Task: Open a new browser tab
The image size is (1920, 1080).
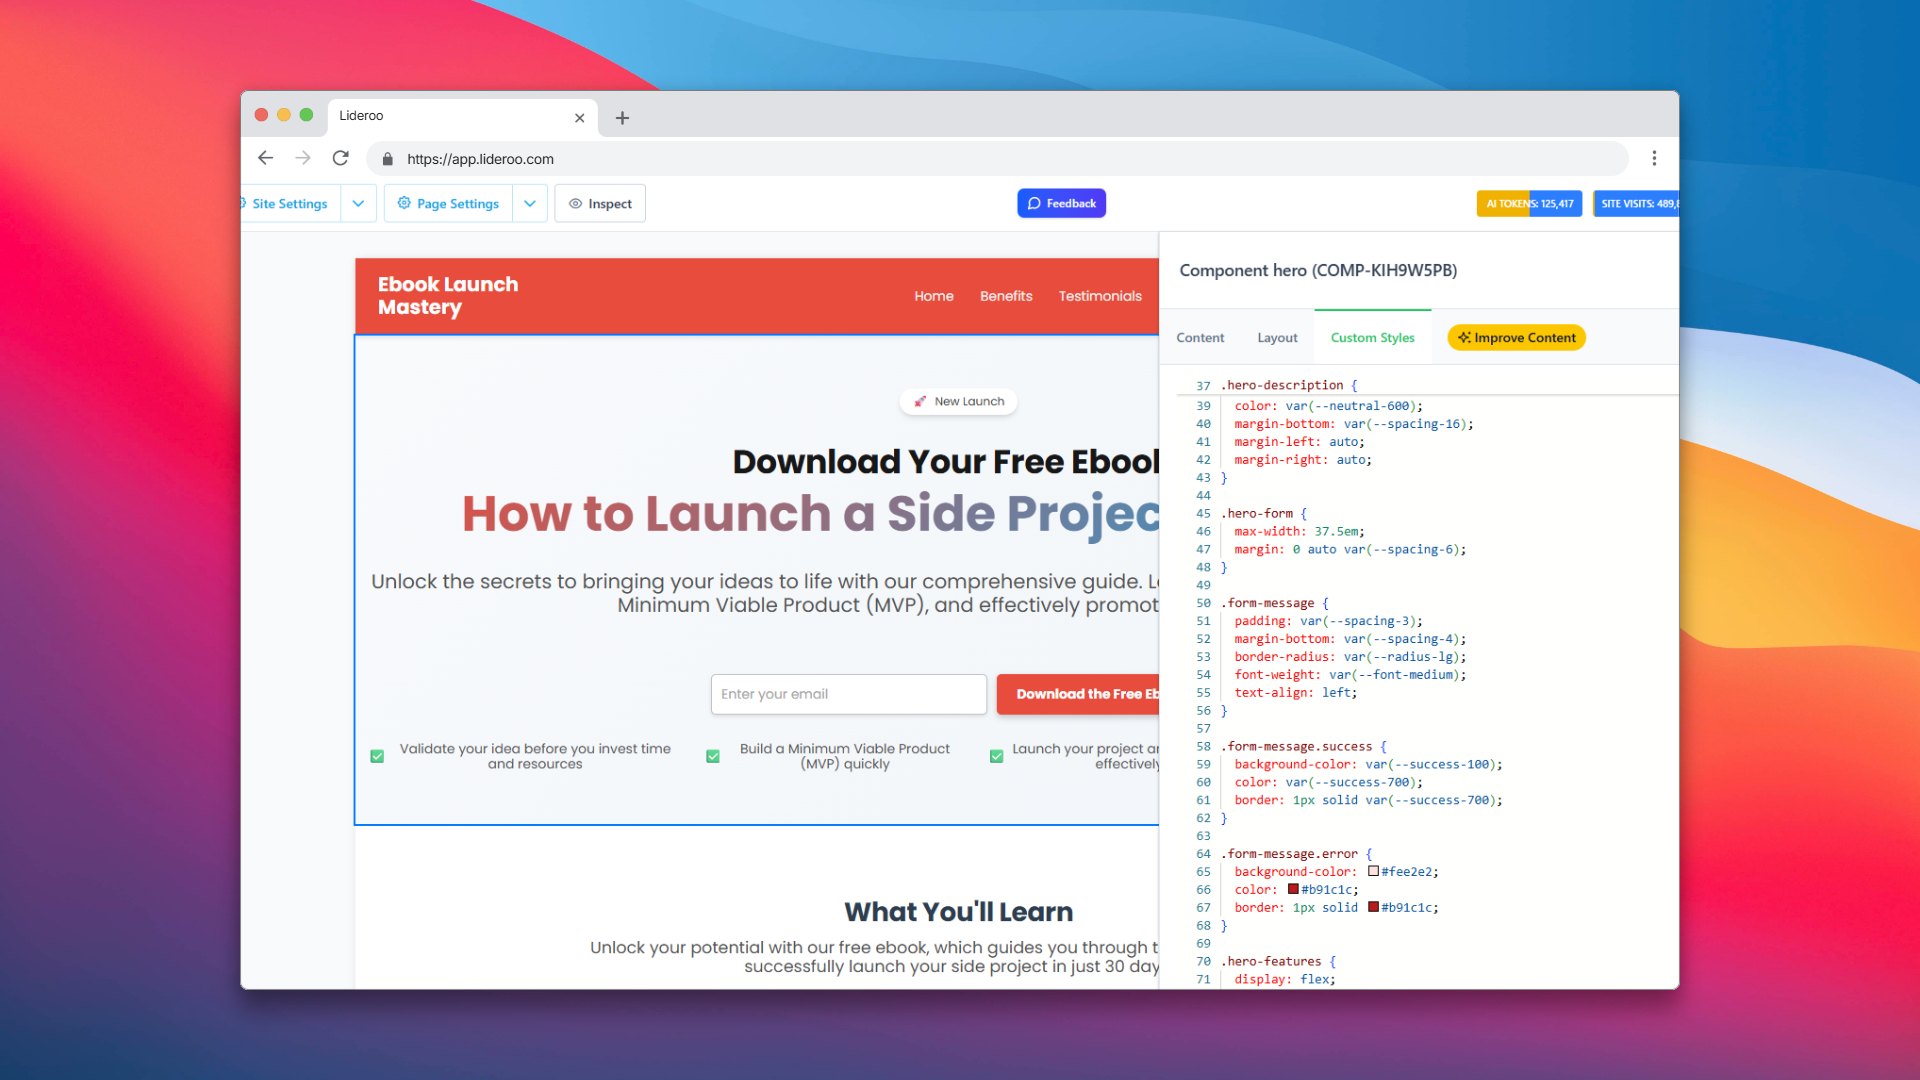Action: click(x=622, y=118)
